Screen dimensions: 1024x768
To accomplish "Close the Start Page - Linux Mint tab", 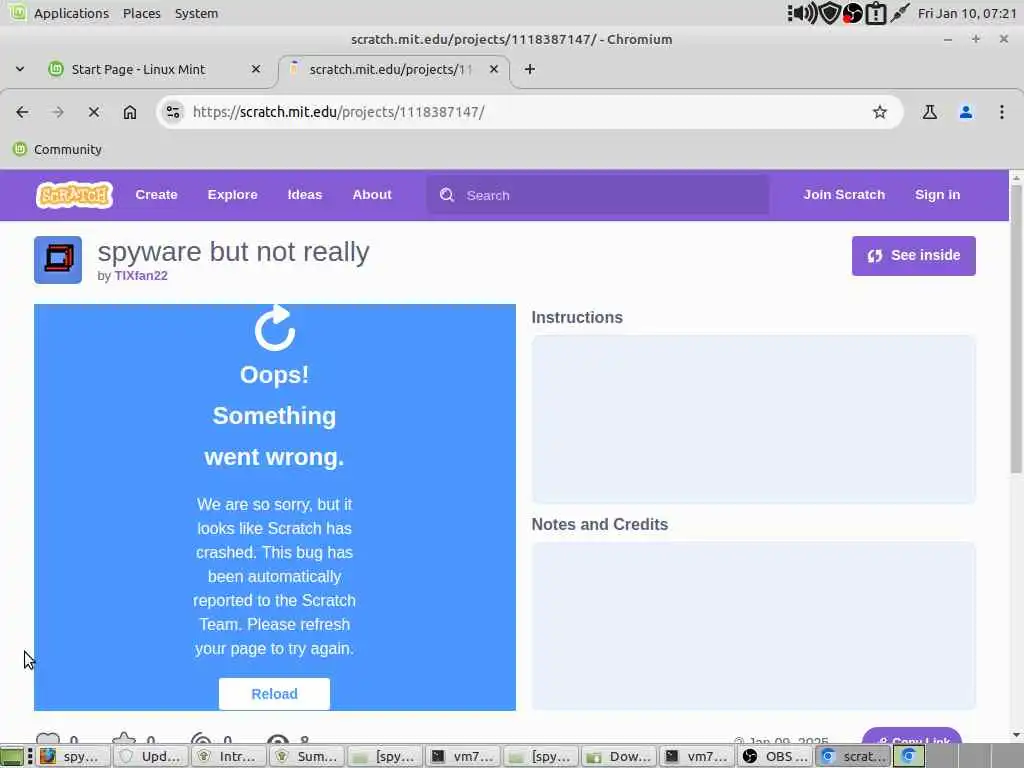I will (x=256, y=69).
